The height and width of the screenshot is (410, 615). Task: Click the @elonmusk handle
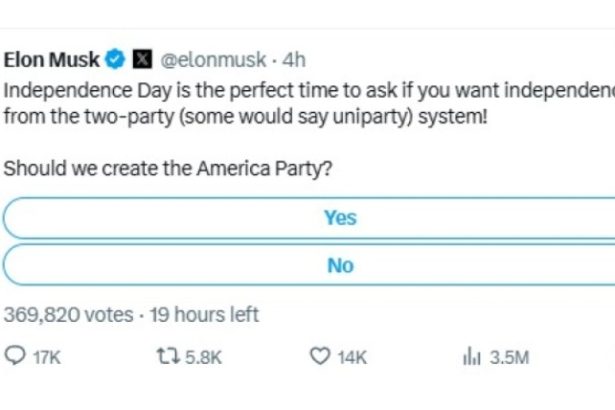(213, 60)
